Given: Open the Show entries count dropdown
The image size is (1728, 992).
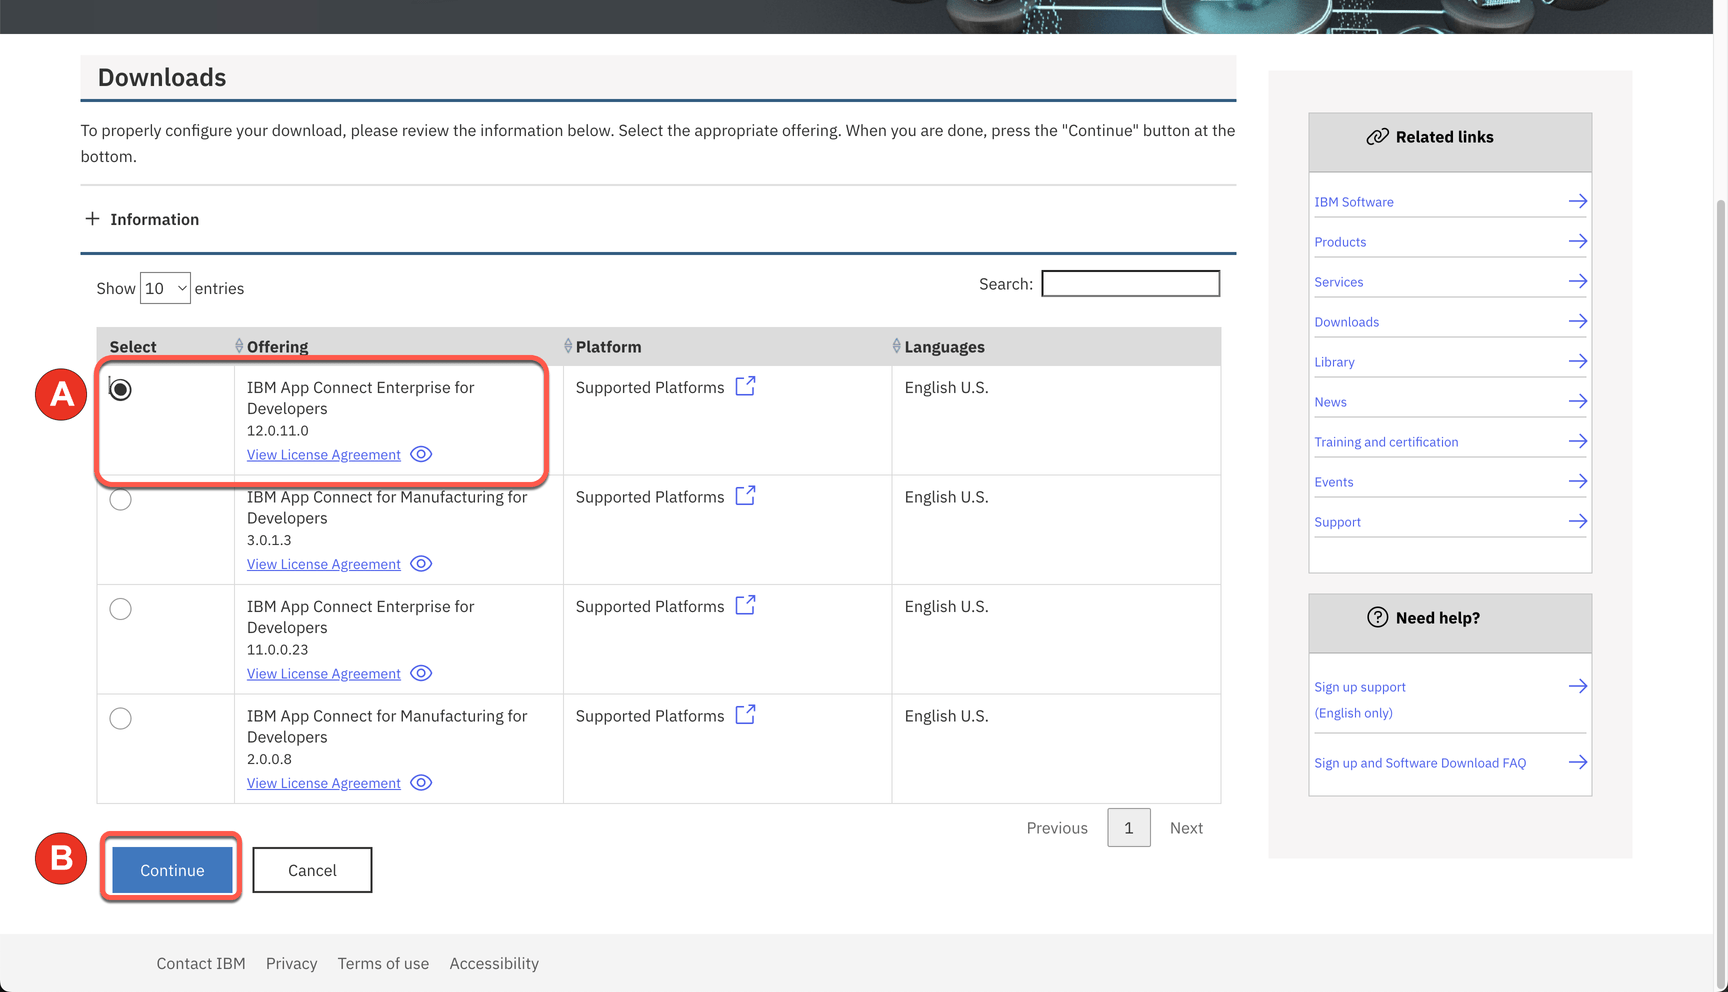Looking at the screenshot, I should pos(165,288).
